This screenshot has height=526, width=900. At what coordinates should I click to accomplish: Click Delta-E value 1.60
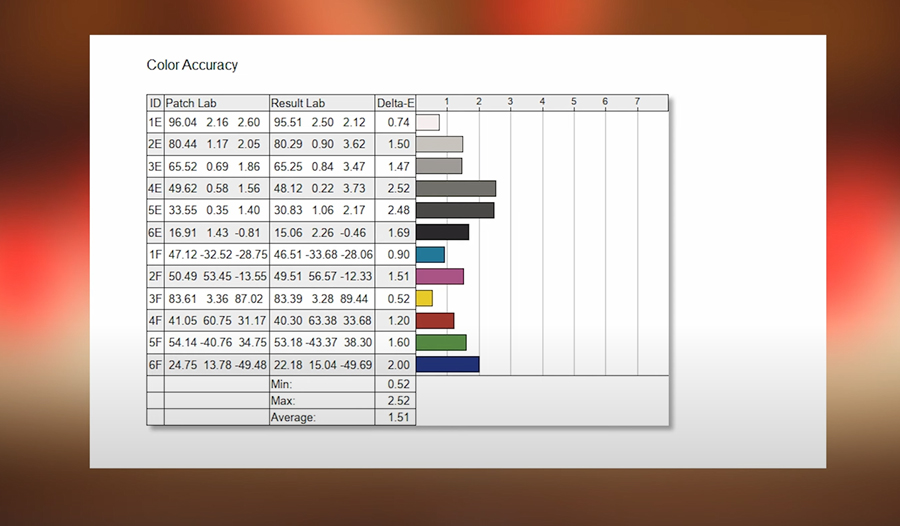pos(398,342)
